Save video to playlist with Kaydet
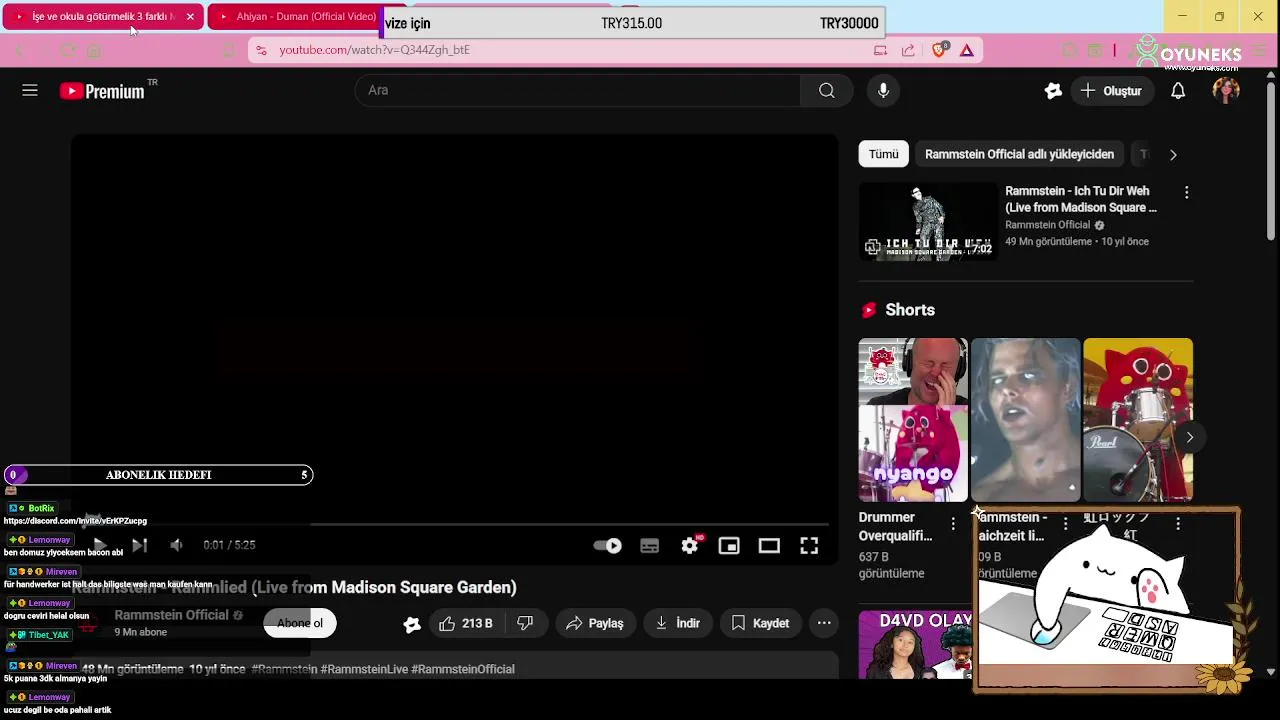 coord(761,623)
